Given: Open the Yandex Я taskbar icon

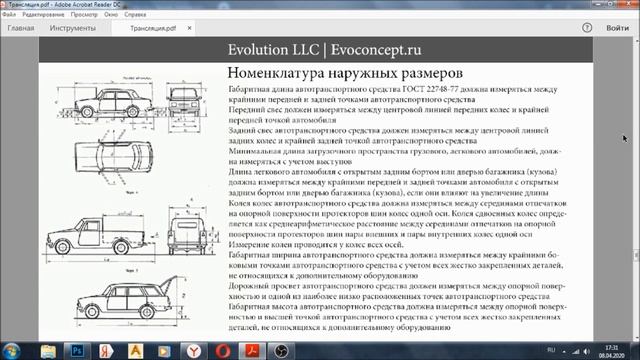Looking at the screenshot, I should click(x=106, y=351).
